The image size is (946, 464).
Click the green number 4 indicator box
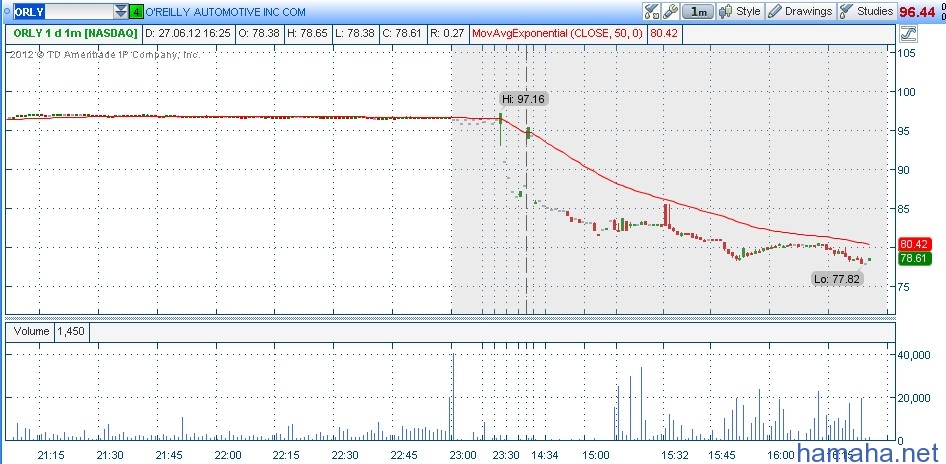[x=137, y=11]
